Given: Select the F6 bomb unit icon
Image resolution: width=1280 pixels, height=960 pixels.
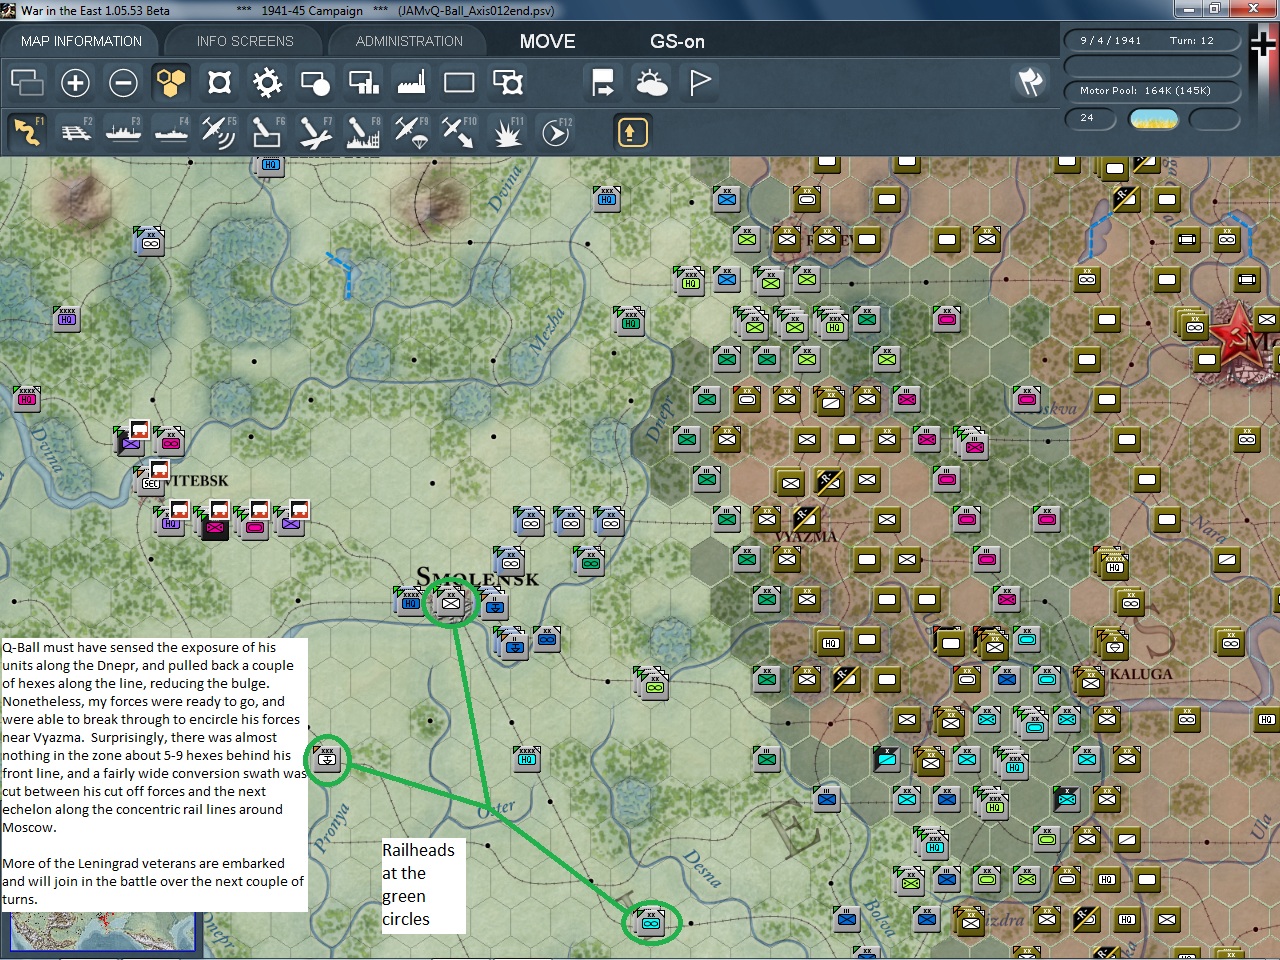Looking at the screenshot, I should point(267,132).
